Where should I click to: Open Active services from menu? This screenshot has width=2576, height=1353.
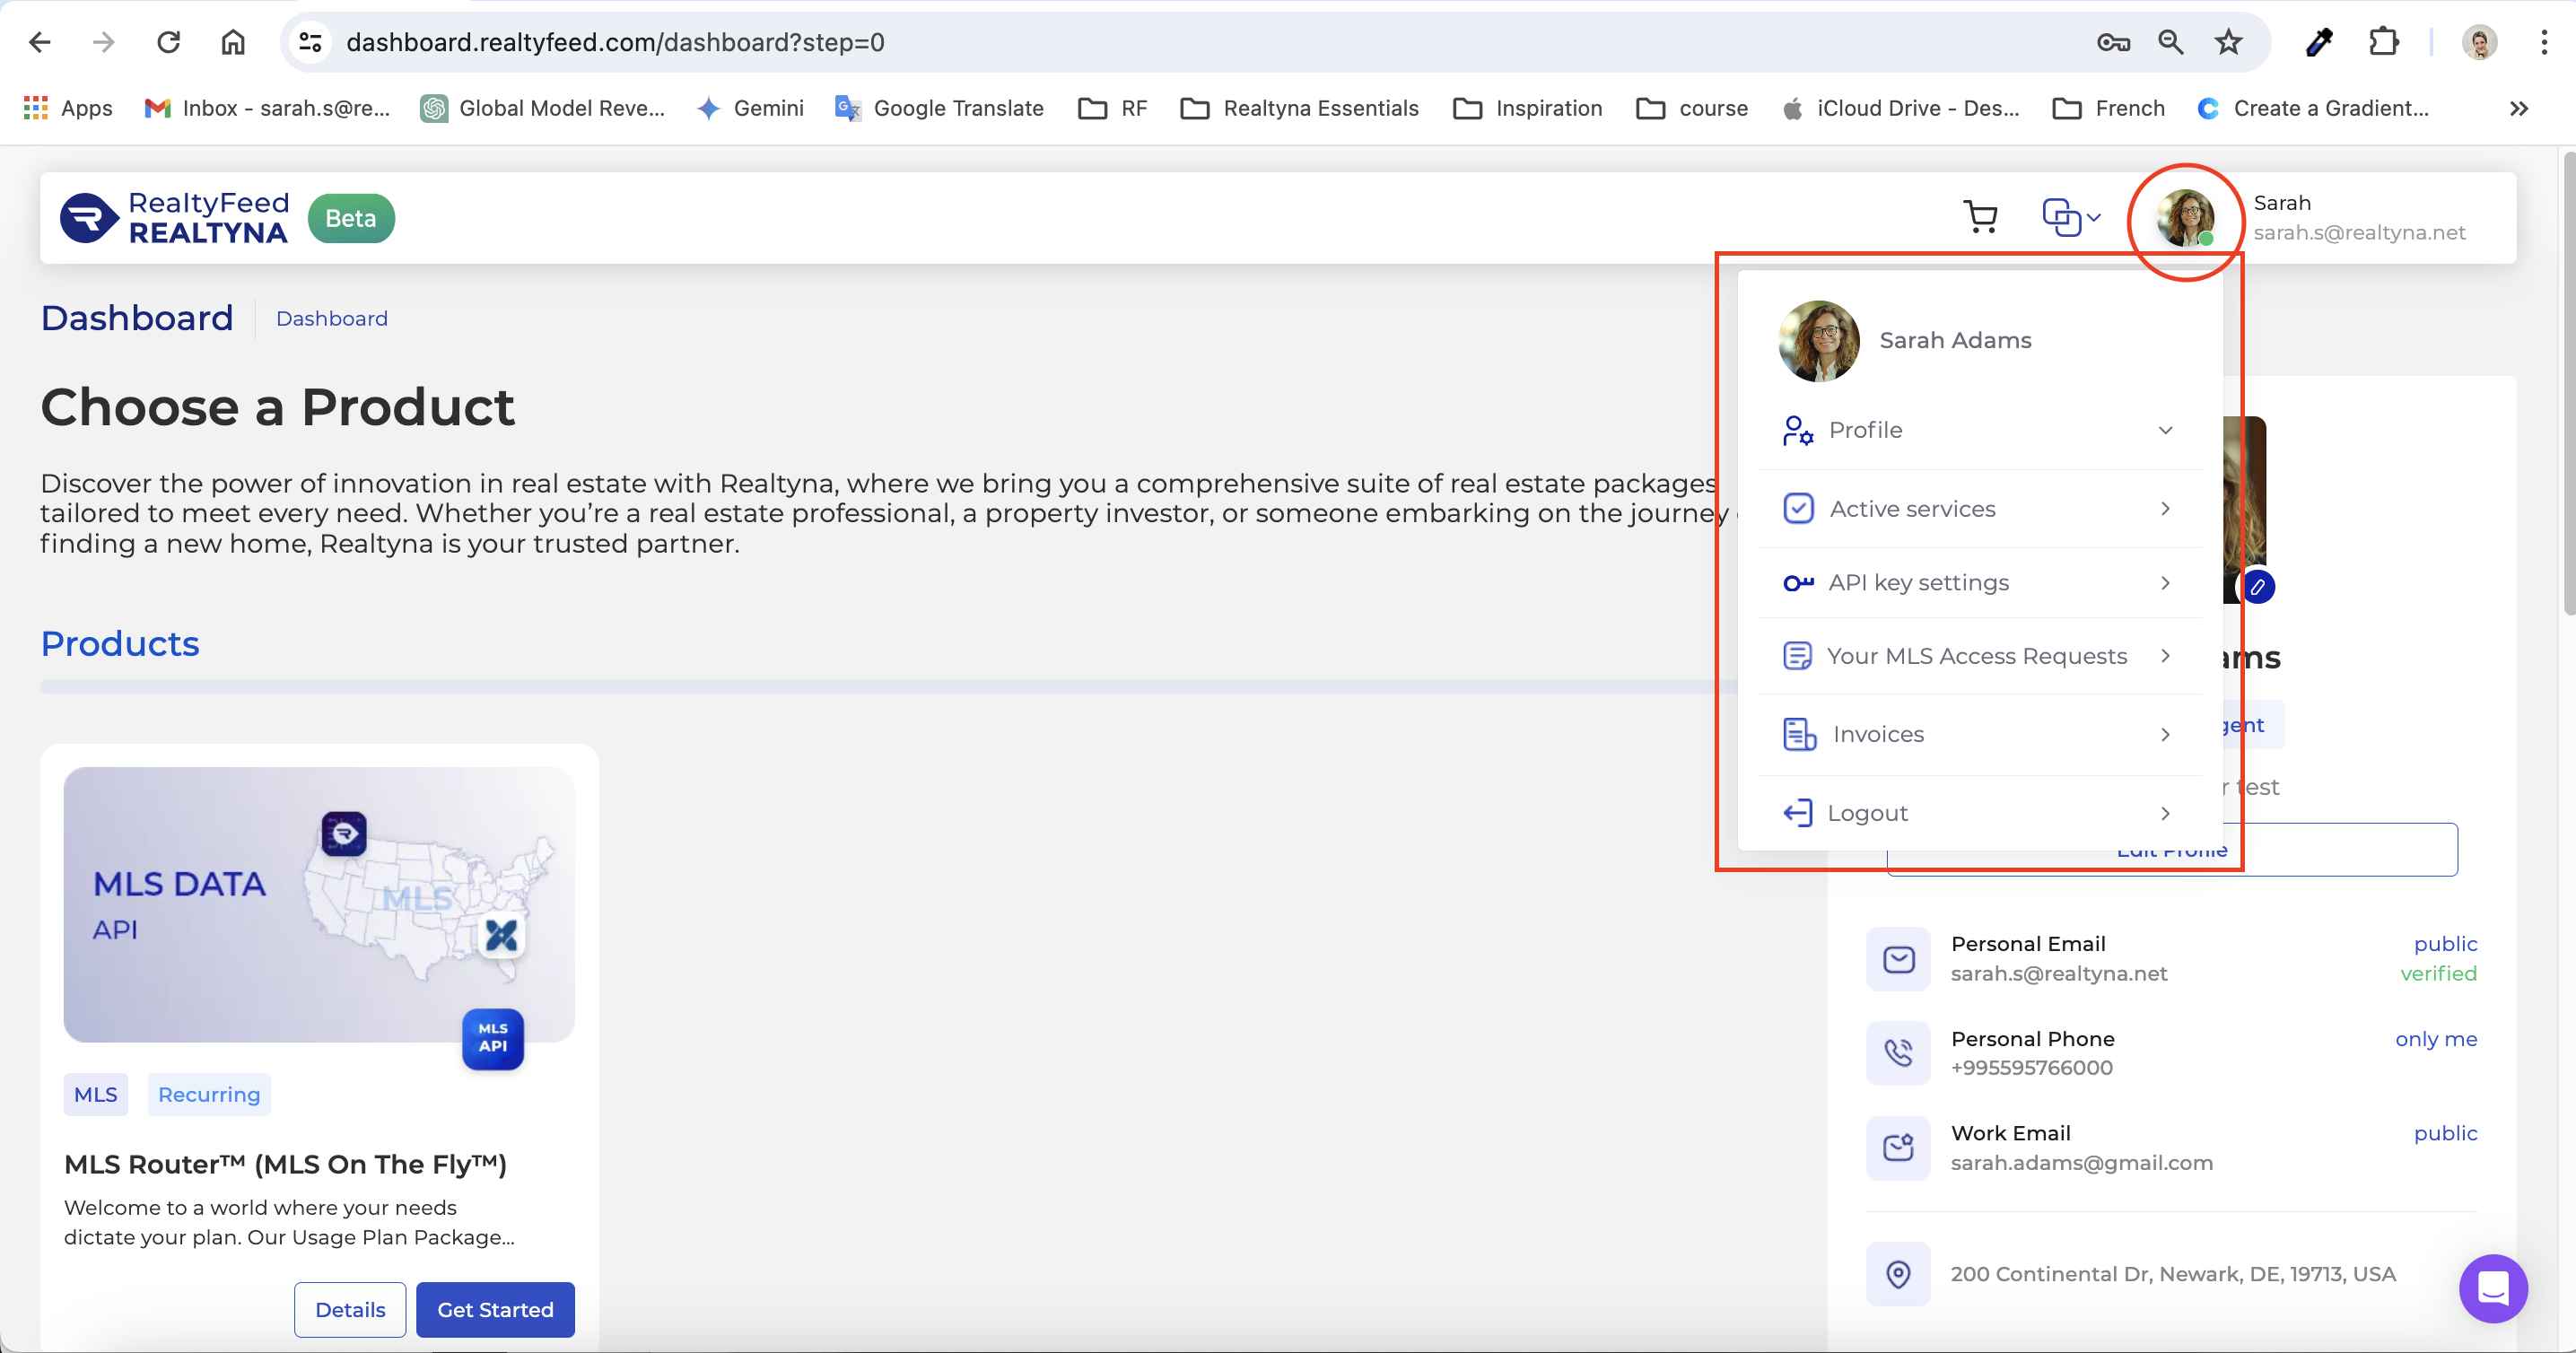pos(1980,509)
